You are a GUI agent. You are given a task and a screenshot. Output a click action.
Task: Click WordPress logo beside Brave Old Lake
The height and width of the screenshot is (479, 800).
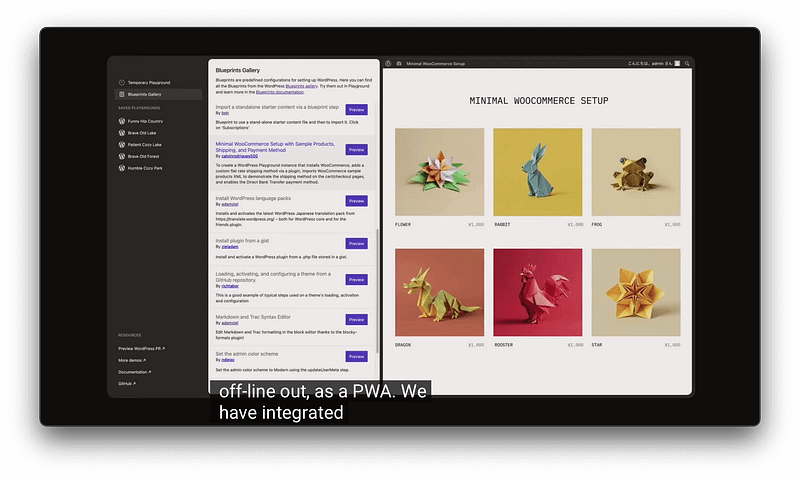point(121,133)
